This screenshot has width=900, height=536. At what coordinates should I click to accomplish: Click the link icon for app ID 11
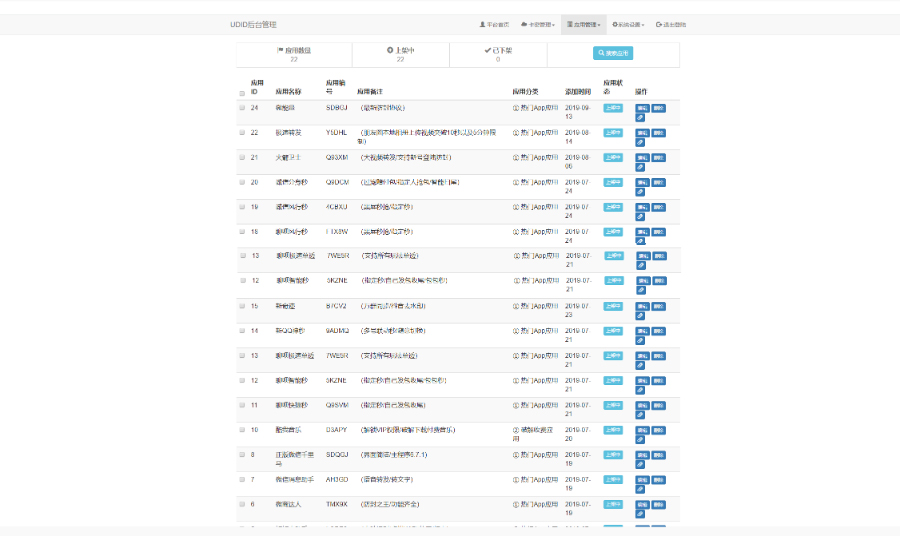pos(640,416)
